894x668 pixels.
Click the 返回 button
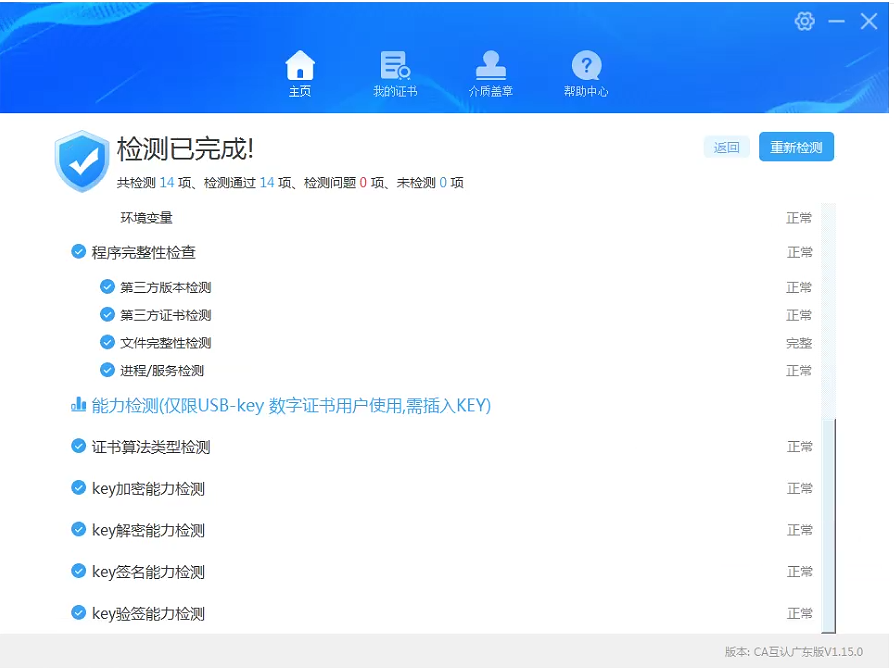[x=726, y=148]
